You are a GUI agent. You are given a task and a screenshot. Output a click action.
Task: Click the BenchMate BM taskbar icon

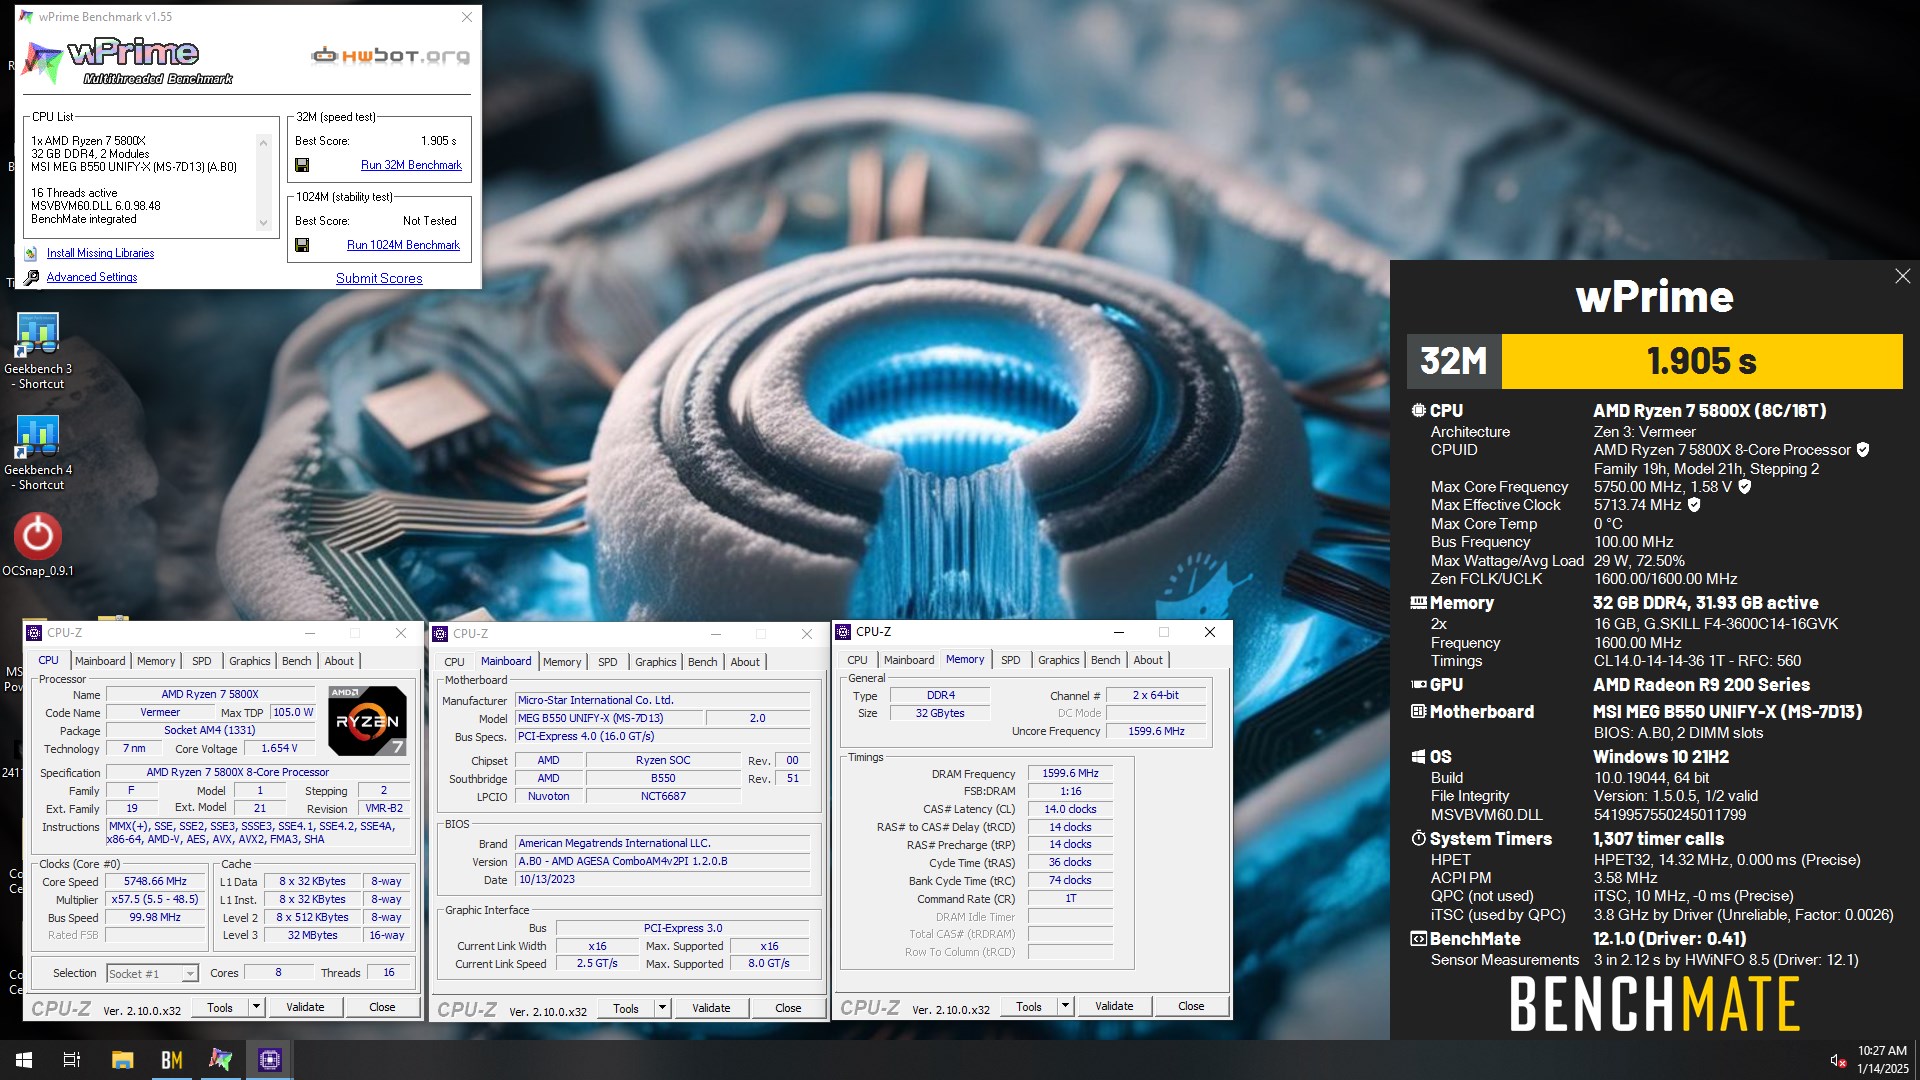coord(172,1060)
